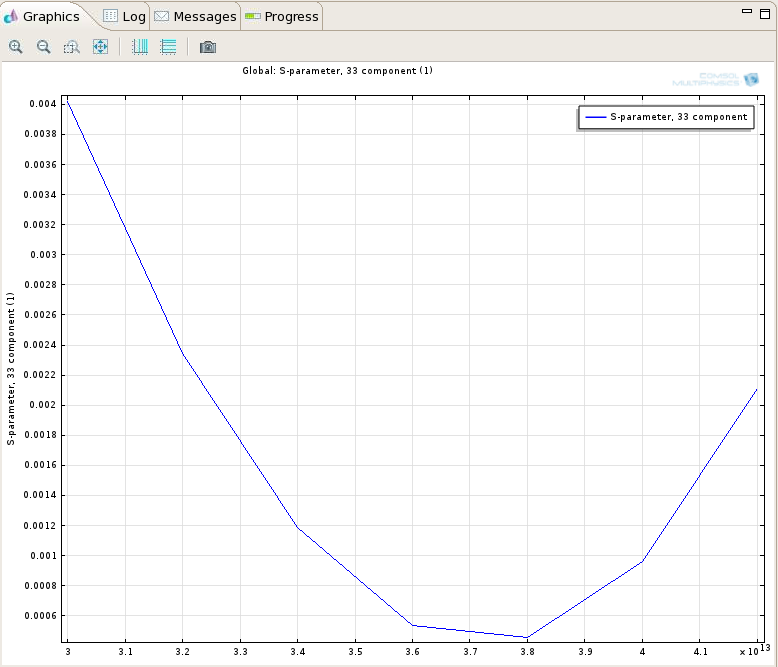The width and height of the screenshot is (778, 667).
Task: Select the vertical y-axis label text
Action: [11, 368]
